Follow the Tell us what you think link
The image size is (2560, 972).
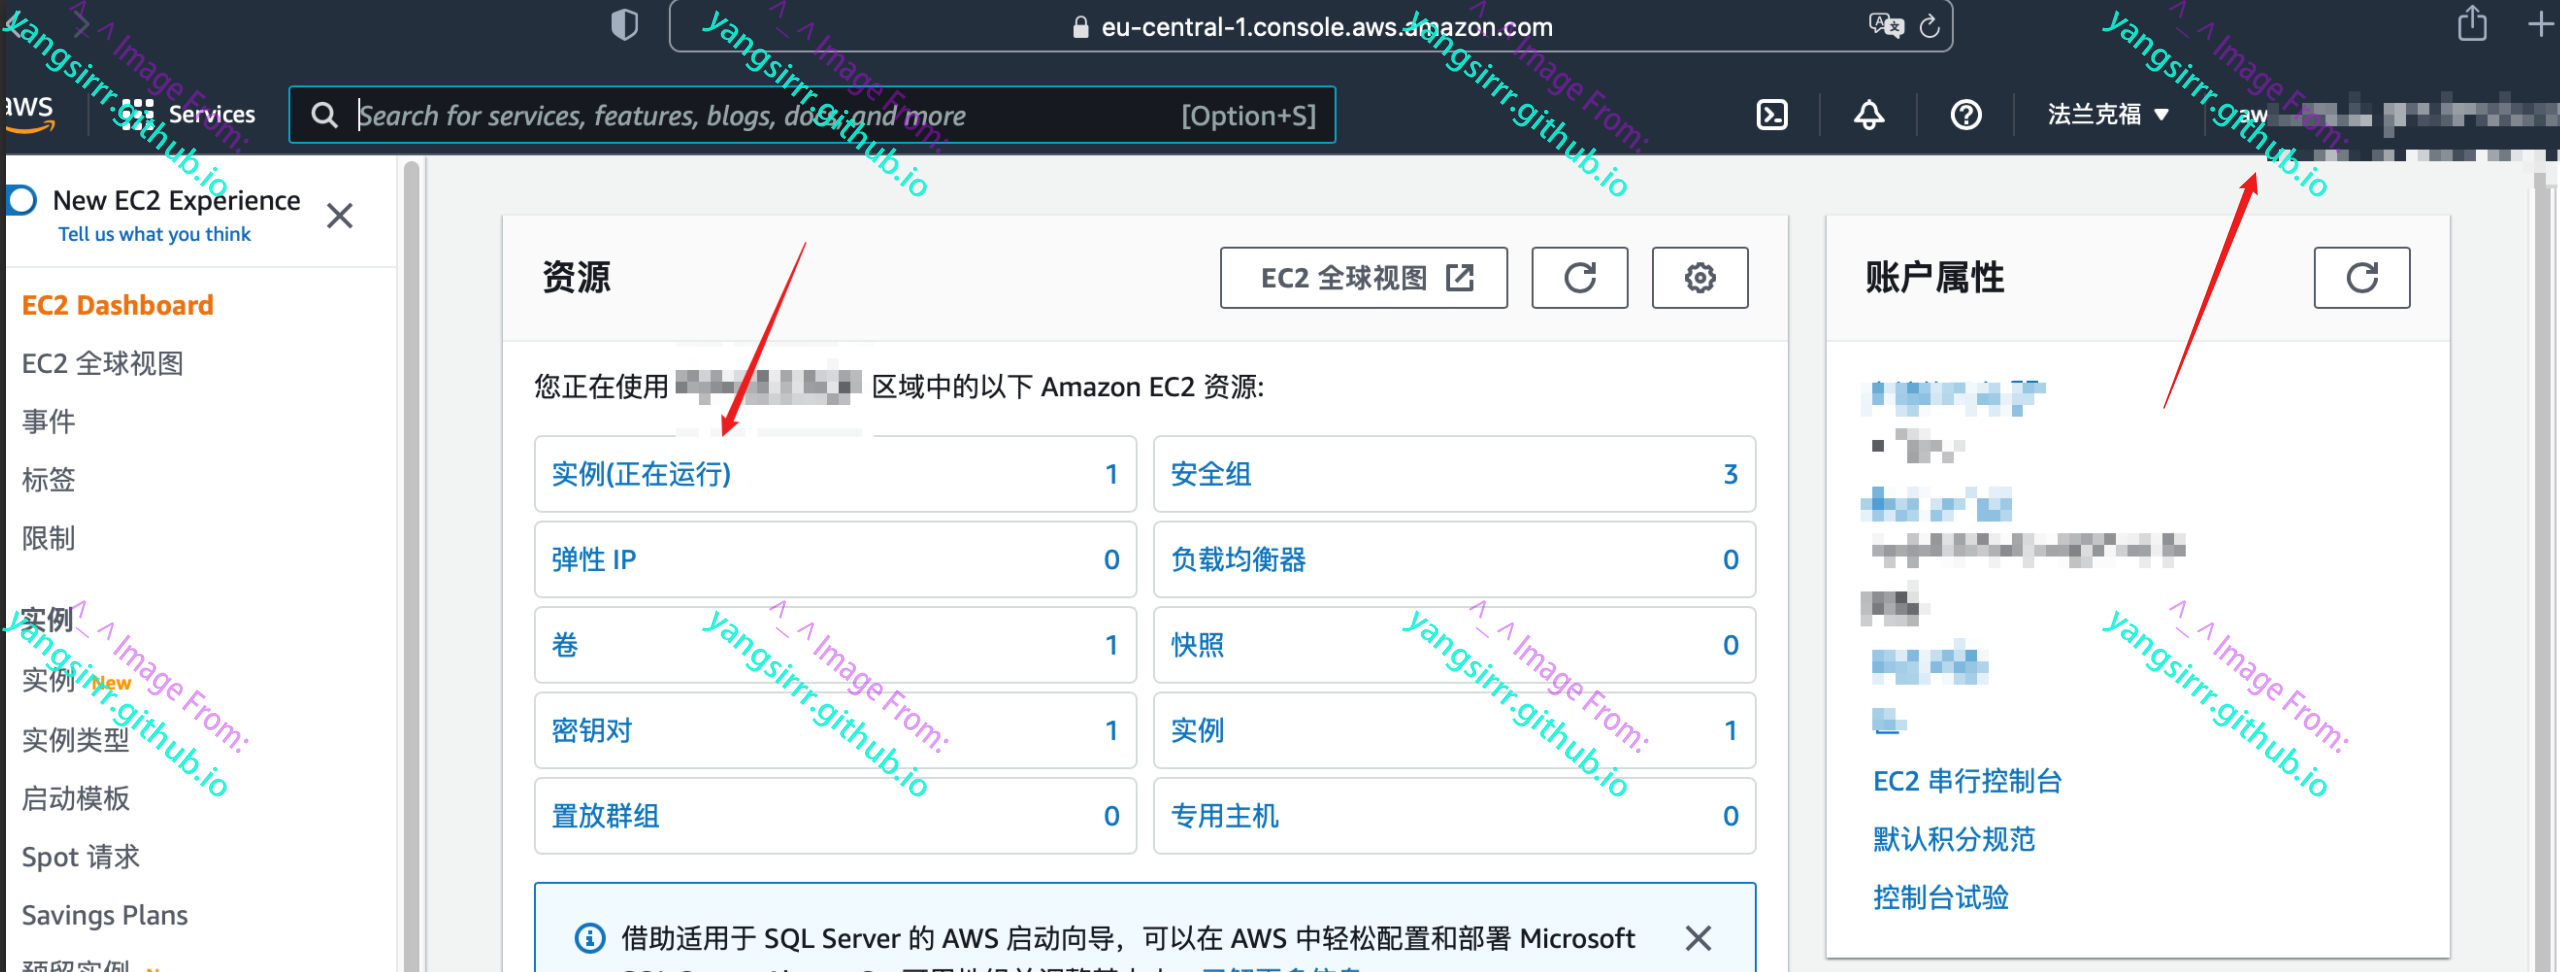[154, 234]
